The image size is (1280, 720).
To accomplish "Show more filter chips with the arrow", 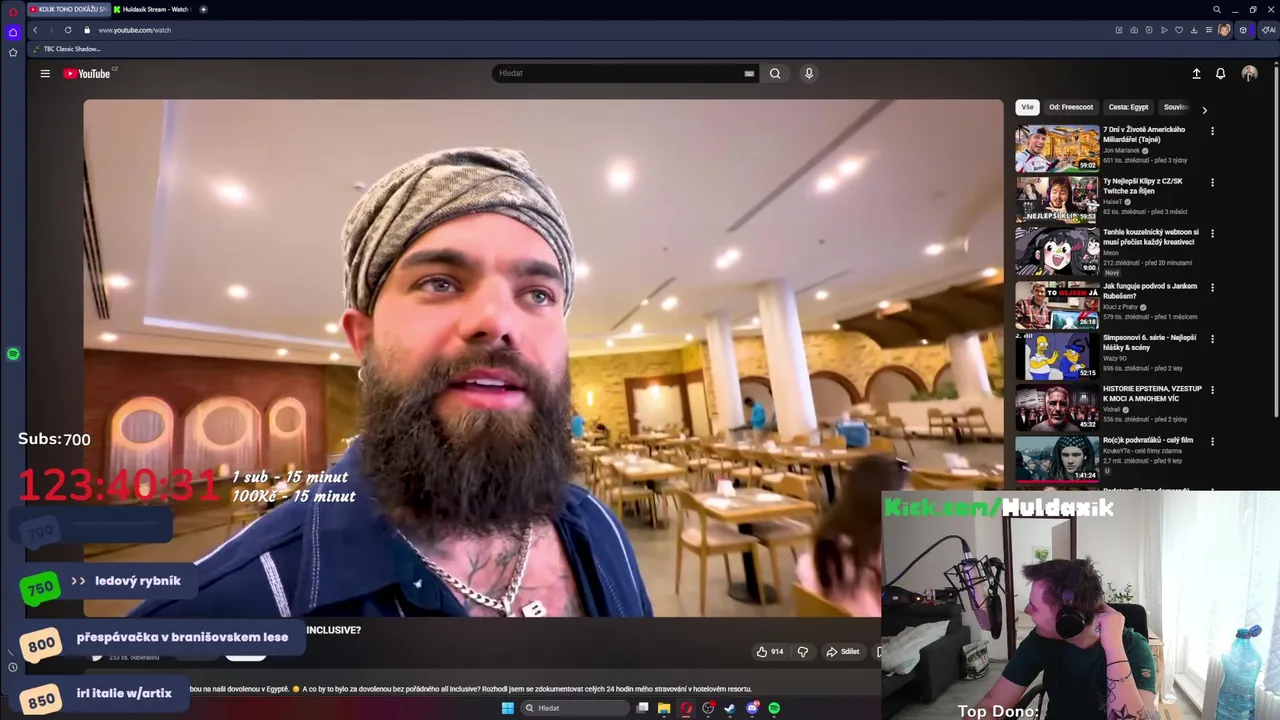I will 1204,110.
